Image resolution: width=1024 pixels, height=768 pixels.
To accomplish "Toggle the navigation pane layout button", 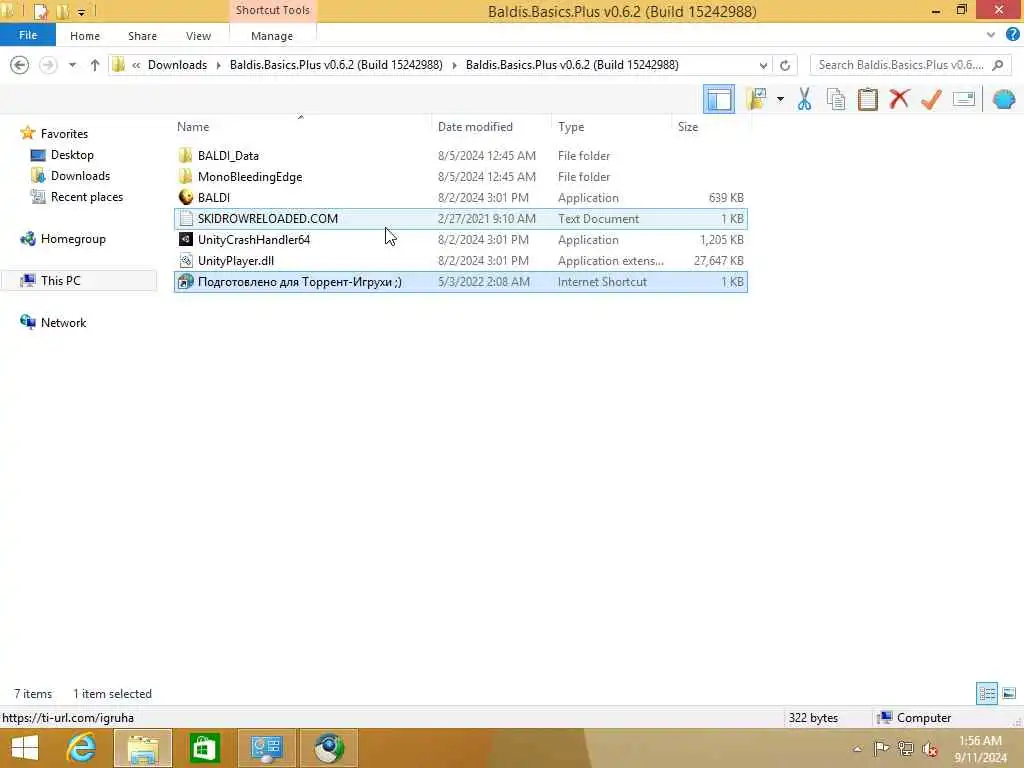I will coord(718,99).
